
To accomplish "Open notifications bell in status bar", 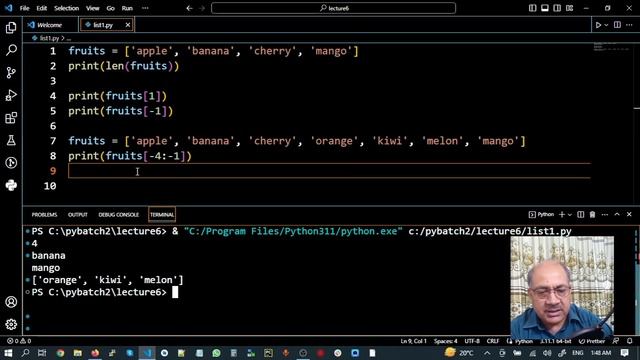I will [x=630, y=341].
